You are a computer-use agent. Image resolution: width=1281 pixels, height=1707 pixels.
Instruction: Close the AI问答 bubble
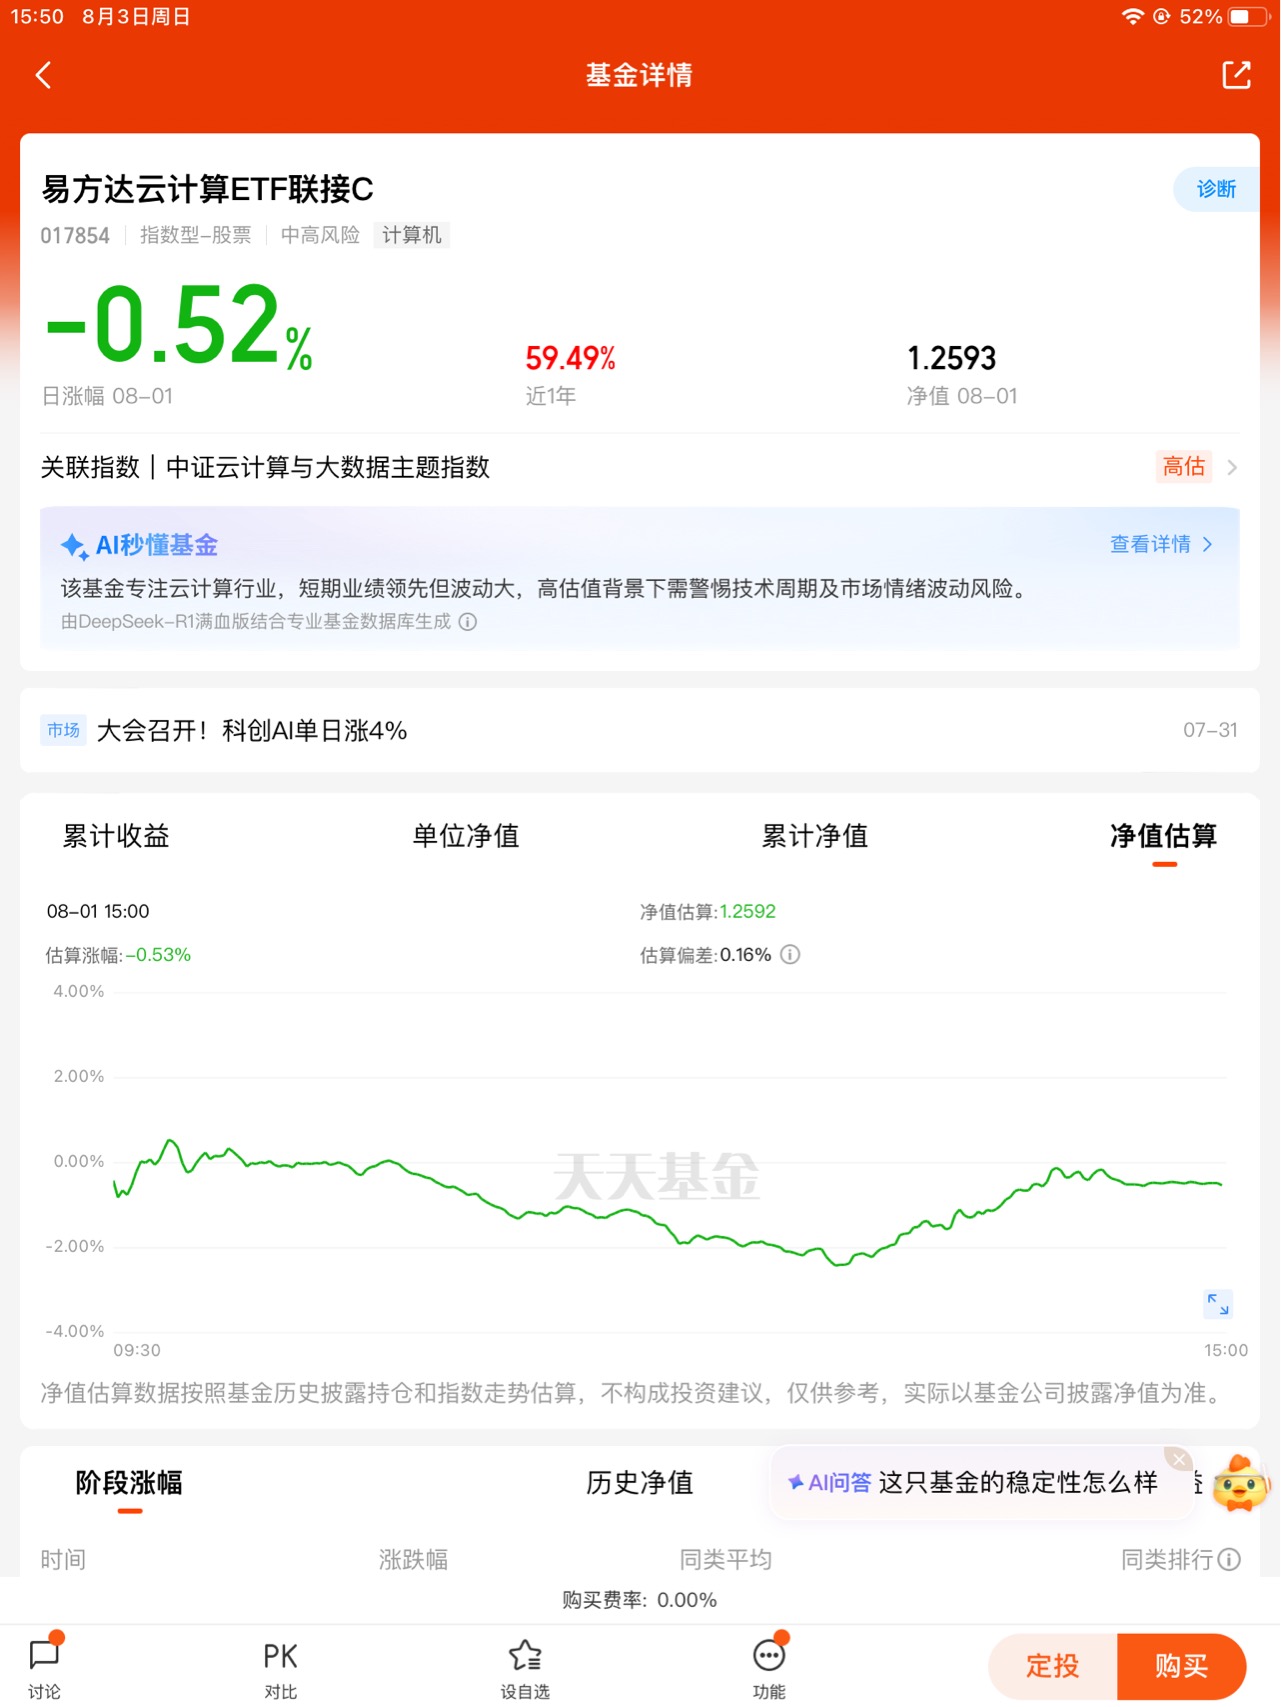point(1179,1459)
